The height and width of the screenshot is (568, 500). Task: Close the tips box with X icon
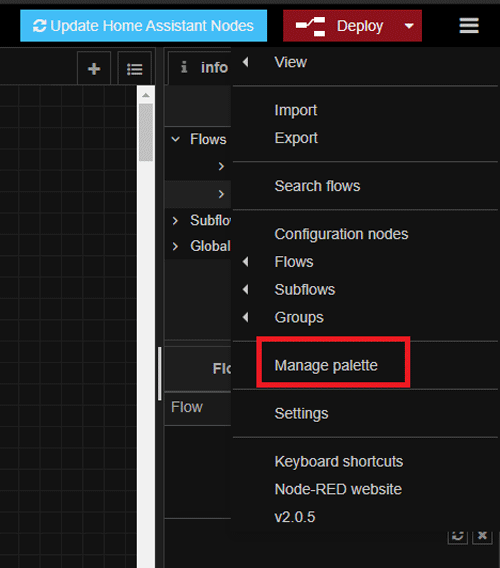(x=482, y=536)
